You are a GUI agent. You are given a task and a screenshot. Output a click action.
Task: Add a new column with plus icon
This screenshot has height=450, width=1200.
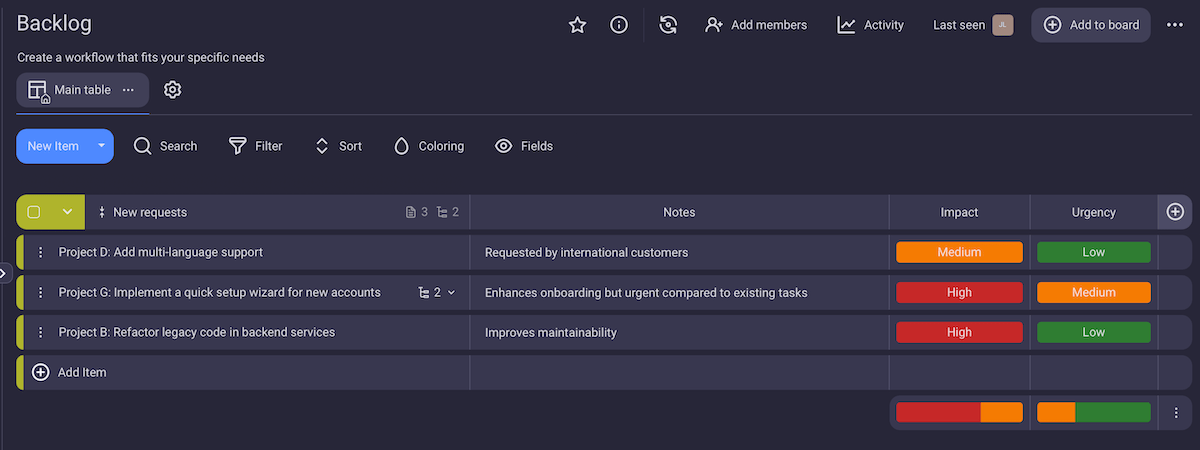click(1175, 212)
